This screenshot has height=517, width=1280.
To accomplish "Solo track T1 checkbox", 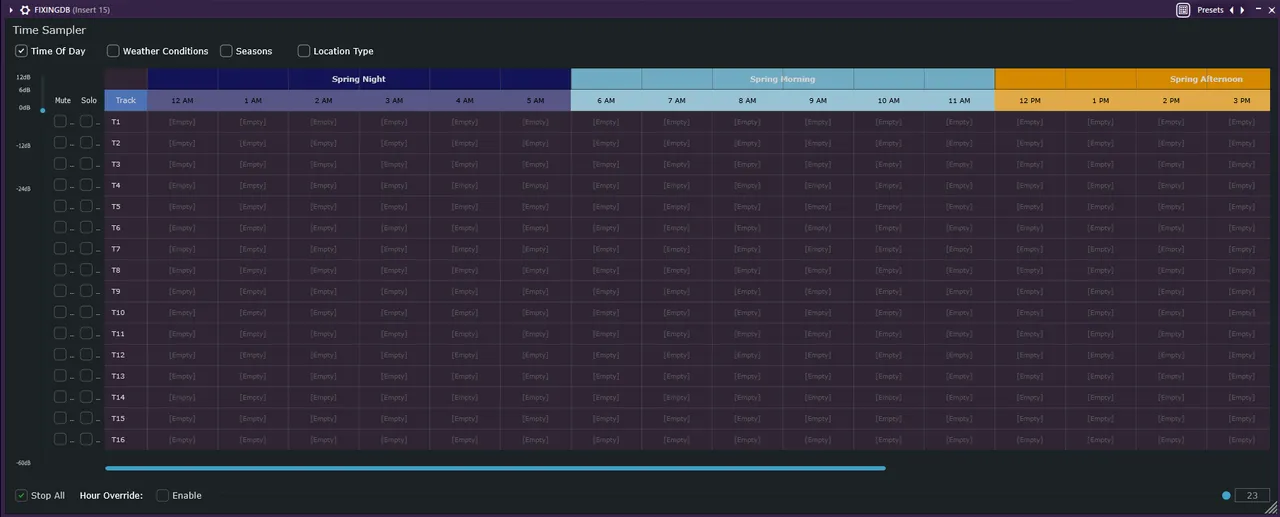I will coord(86,121).
